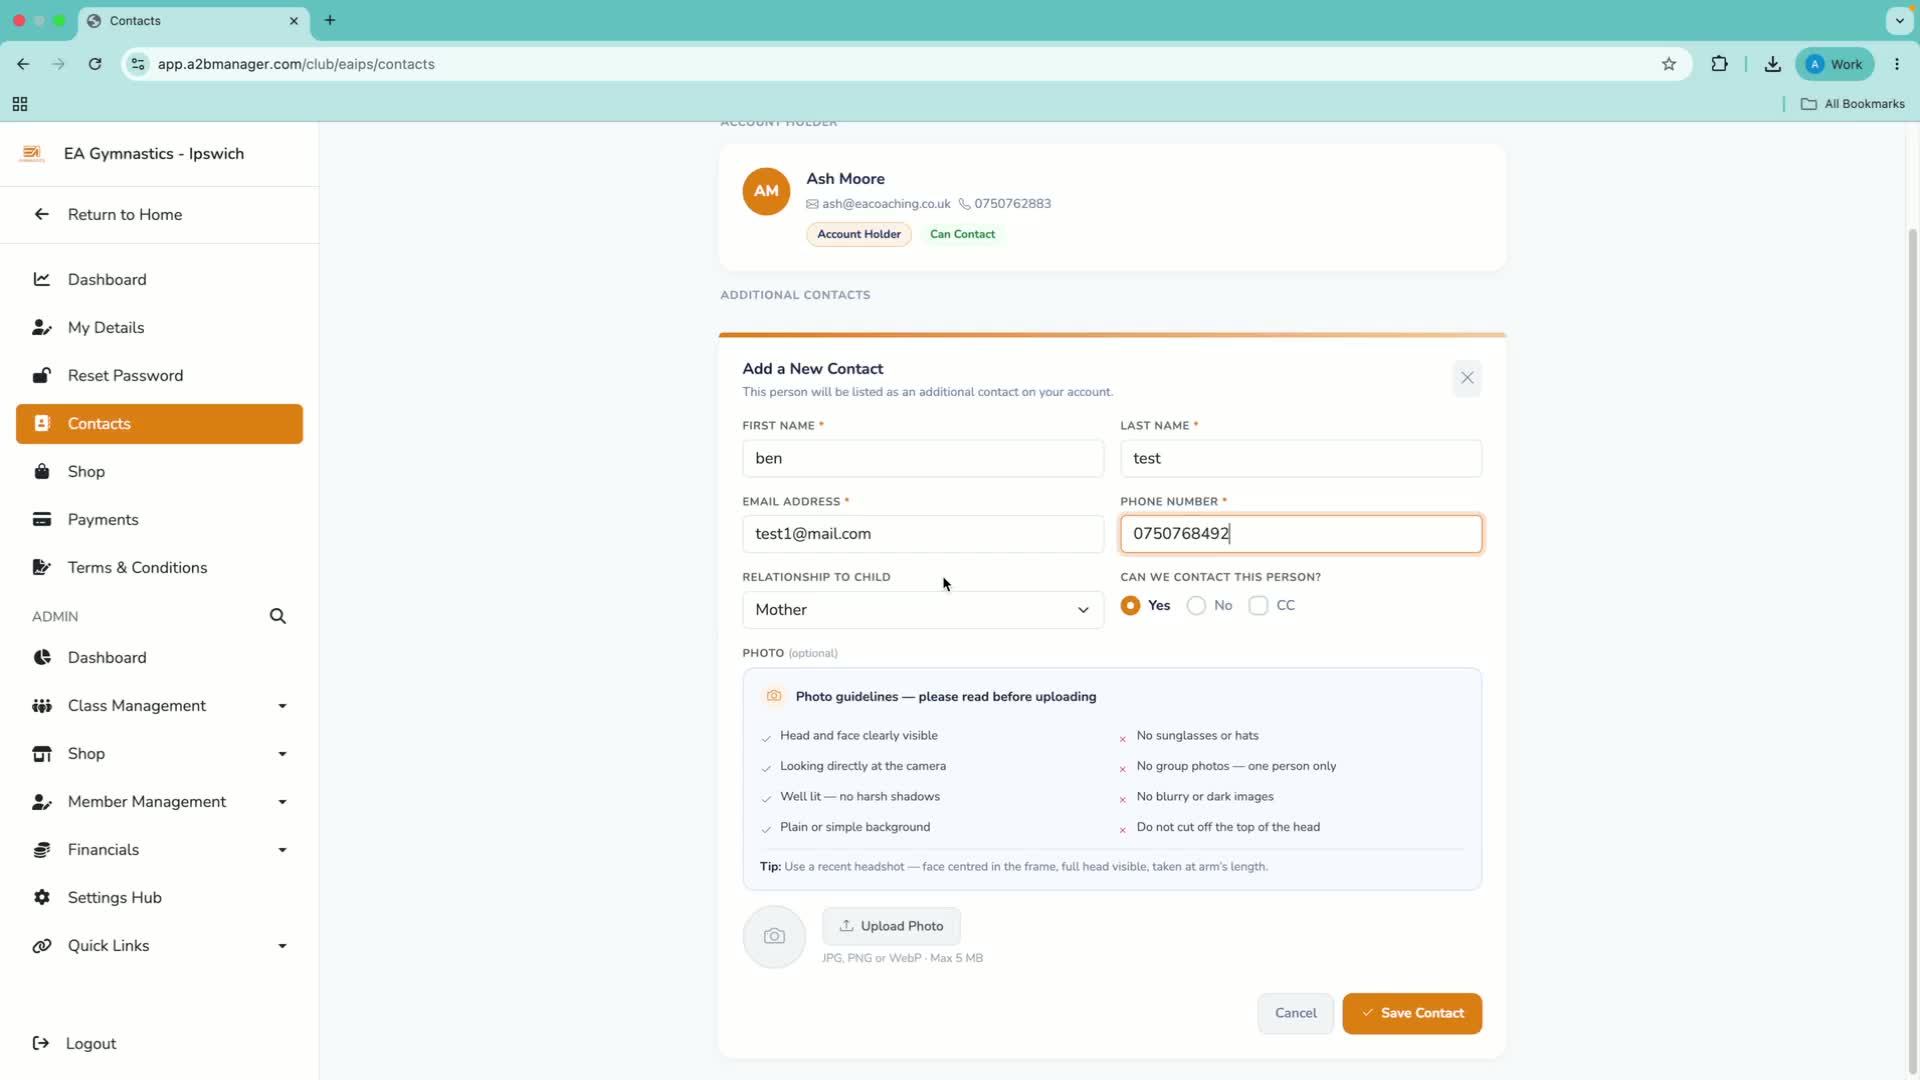Click the Upload Photo button
Viewport: 1920px width, 1080px height.
[x=891, y=926]
